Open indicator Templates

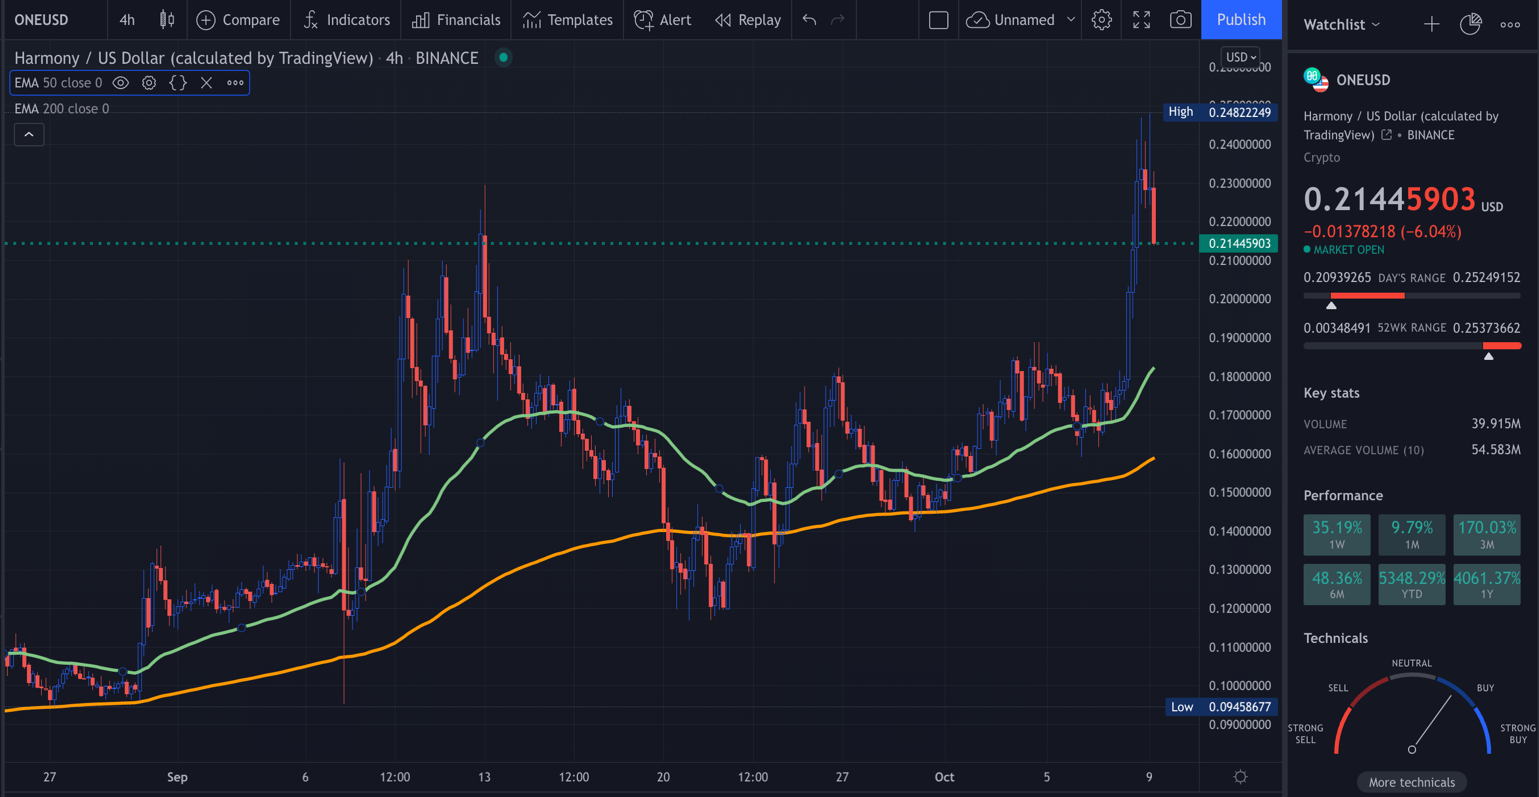pos(568,20)
